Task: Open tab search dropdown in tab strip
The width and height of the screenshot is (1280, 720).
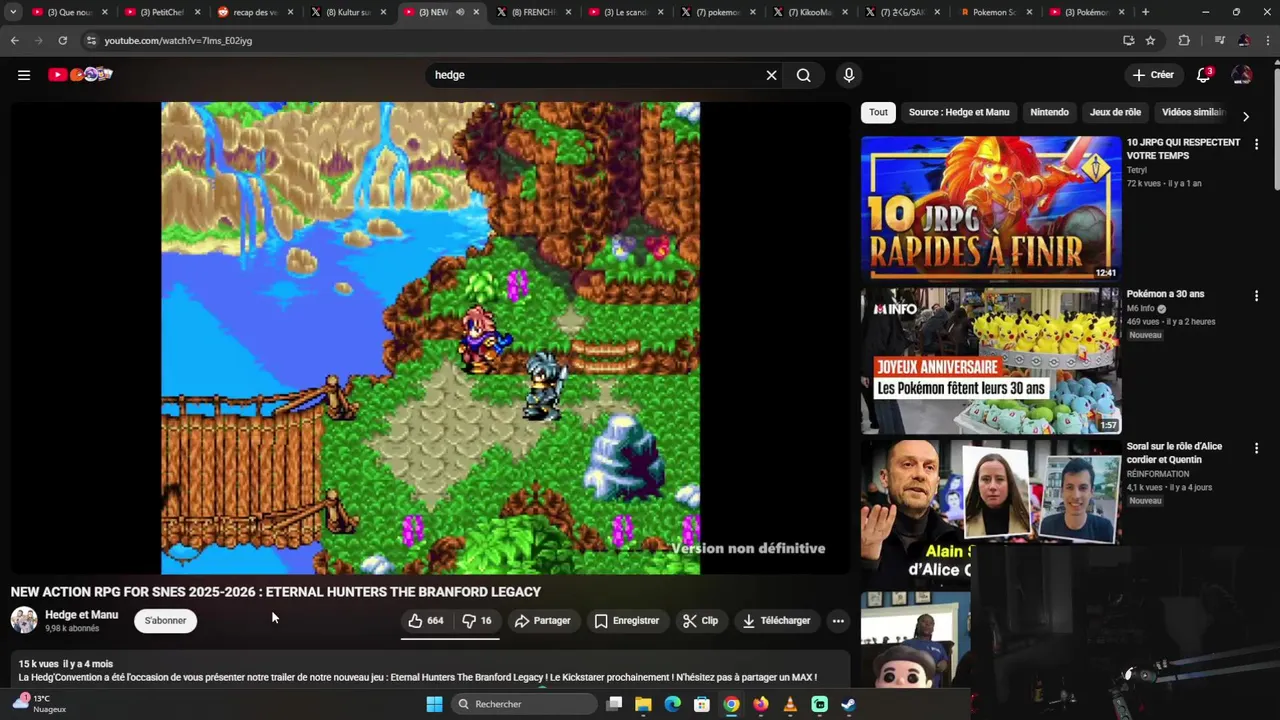Action: (x=13, y=12)
